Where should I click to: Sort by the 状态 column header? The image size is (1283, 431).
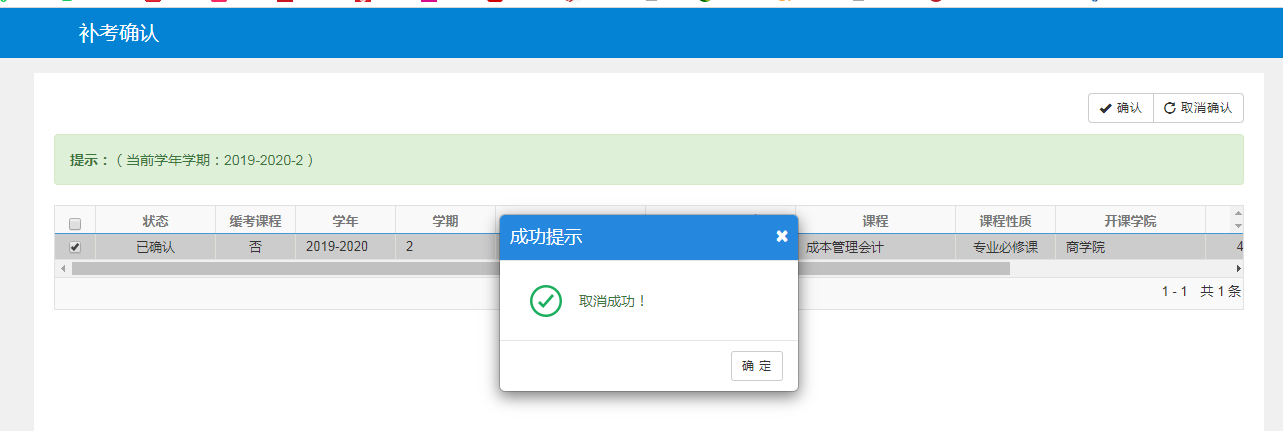click(155, 221)
